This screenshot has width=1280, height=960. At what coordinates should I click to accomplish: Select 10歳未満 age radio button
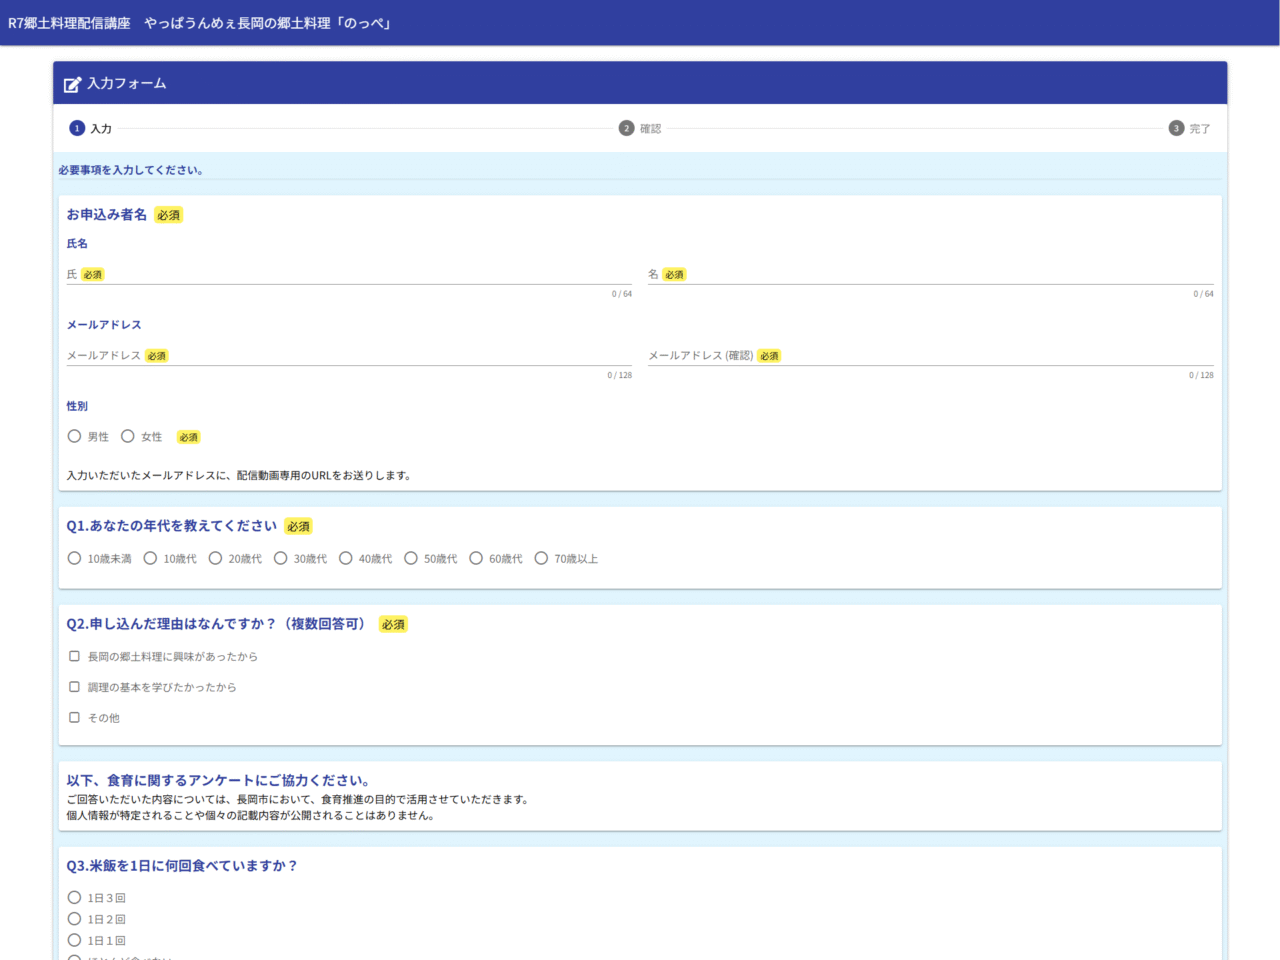click(75, 558)
